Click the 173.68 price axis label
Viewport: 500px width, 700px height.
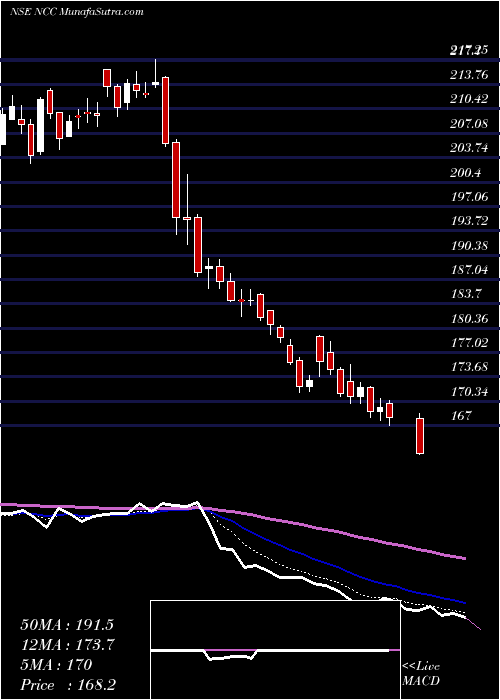469,367
